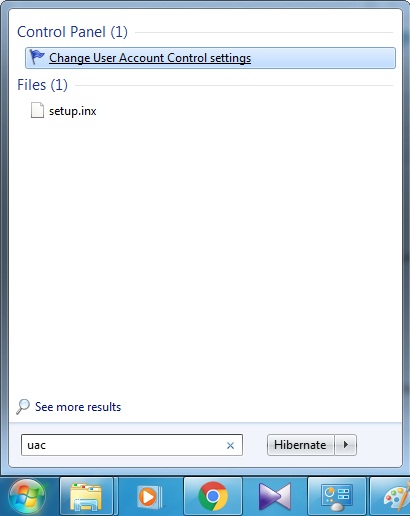Click the Control Panel (1) group header

(72, 32)
